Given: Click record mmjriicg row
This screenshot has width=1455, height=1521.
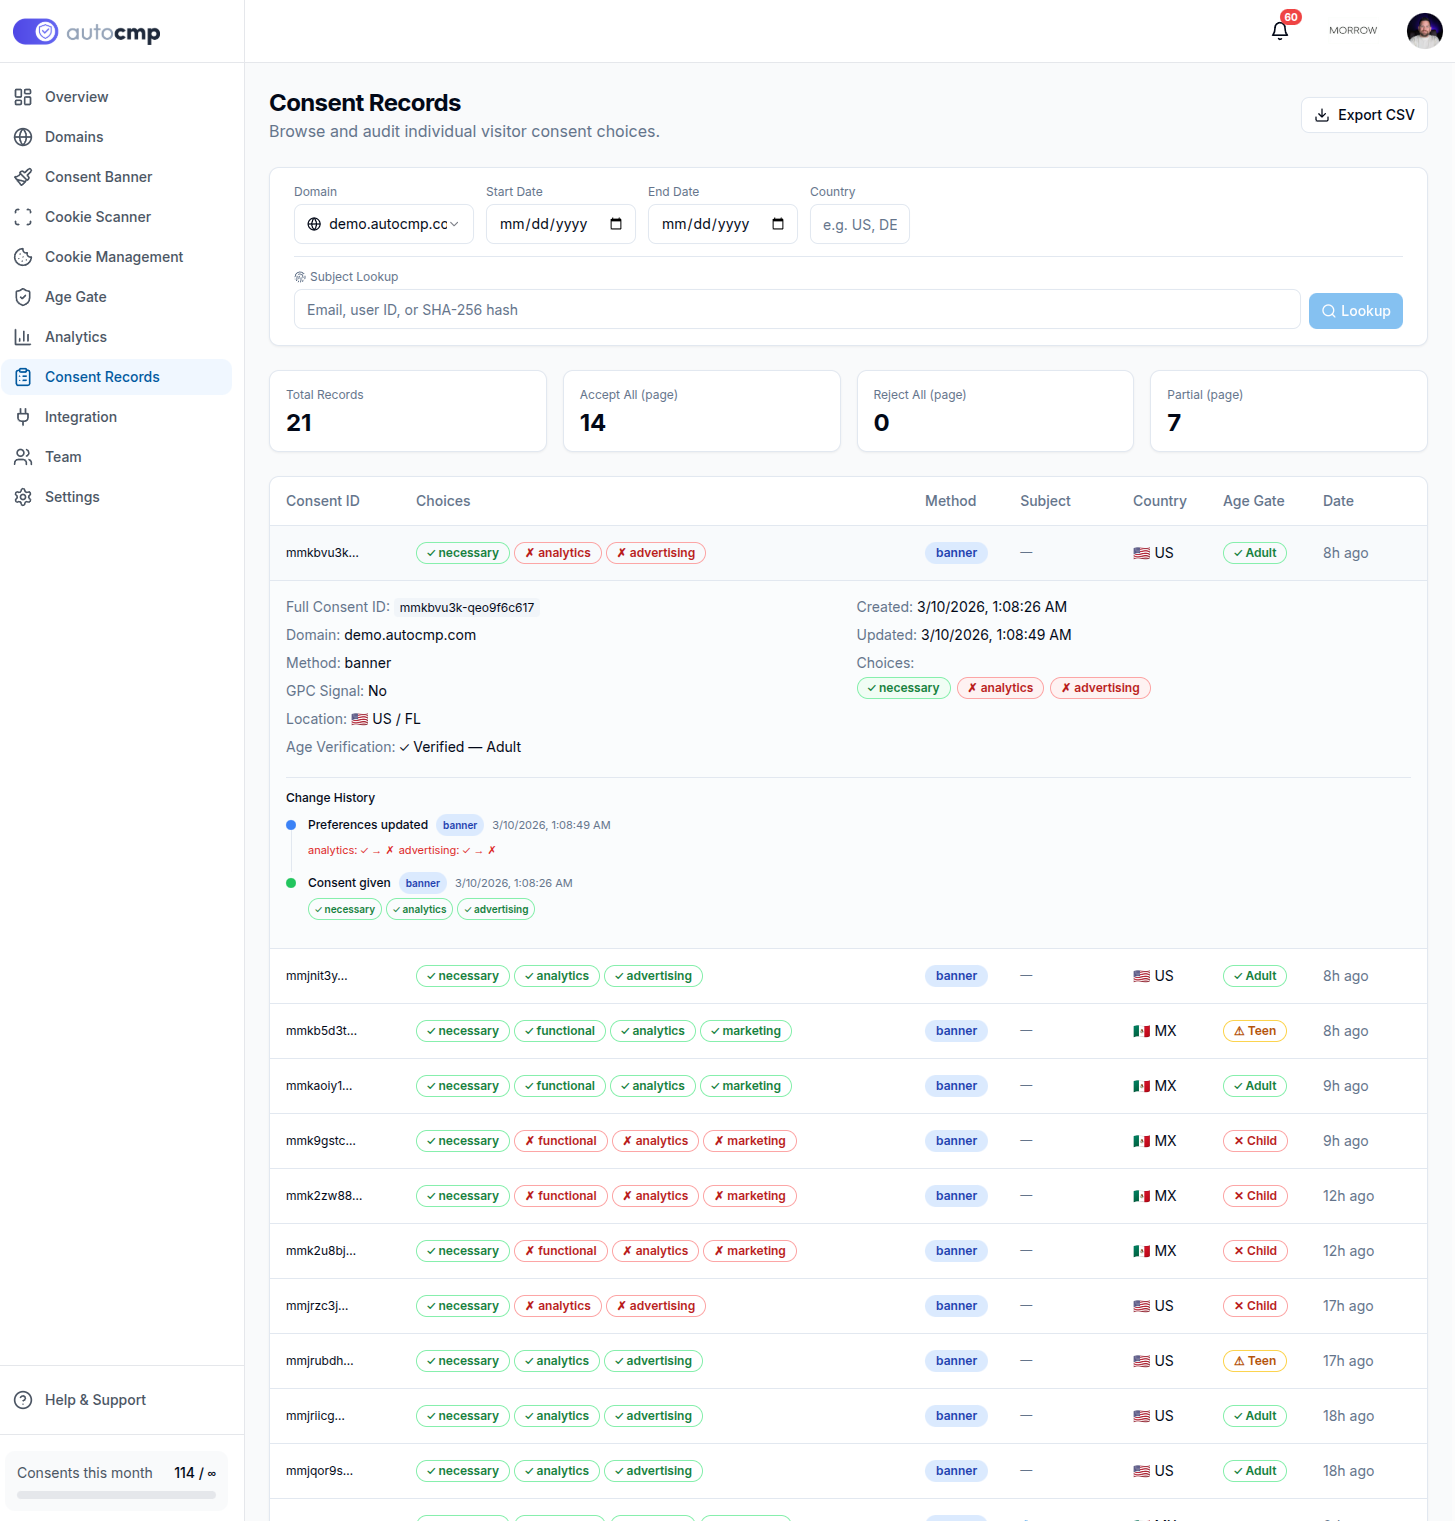Looking at the screenshot, I should tap(848, 1416).
